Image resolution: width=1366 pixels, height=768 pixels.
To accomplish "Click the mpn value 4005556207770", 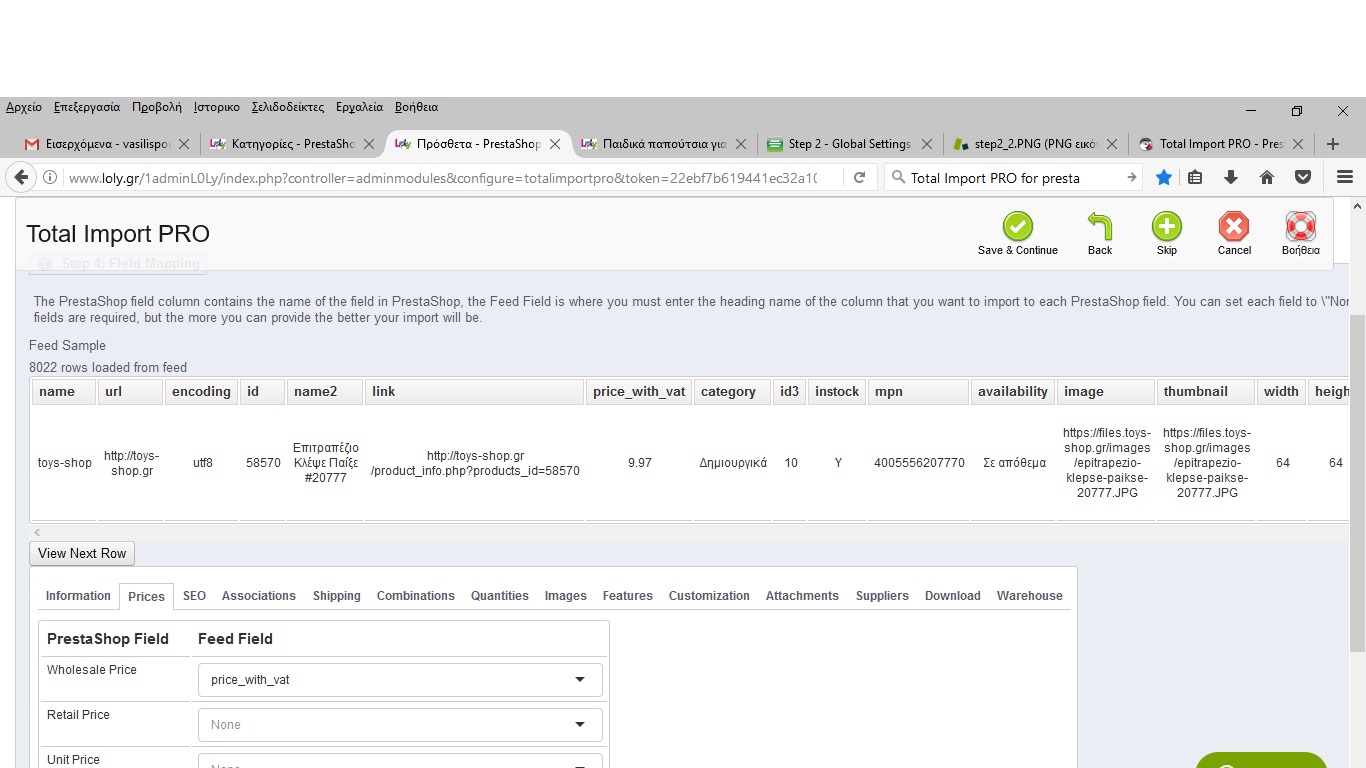I will pyautogui.click(x=919, y=463).
